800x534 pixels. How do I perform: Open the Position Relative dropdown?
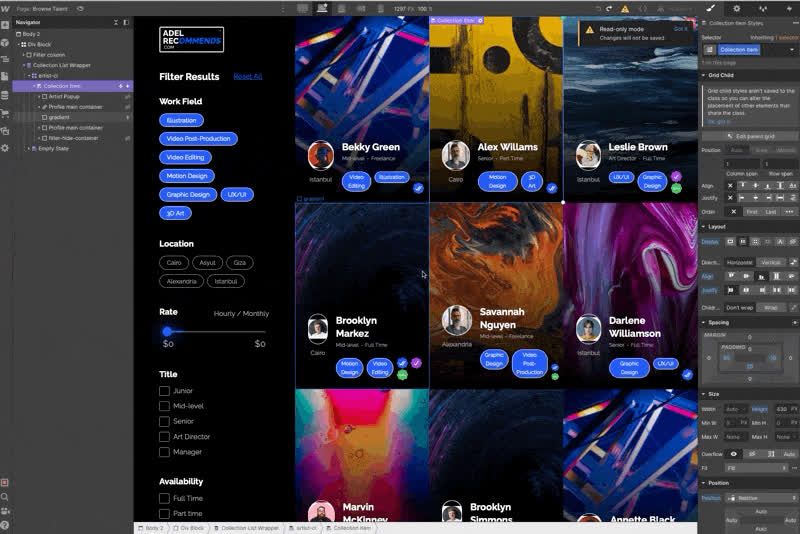[x=760, y=497]
